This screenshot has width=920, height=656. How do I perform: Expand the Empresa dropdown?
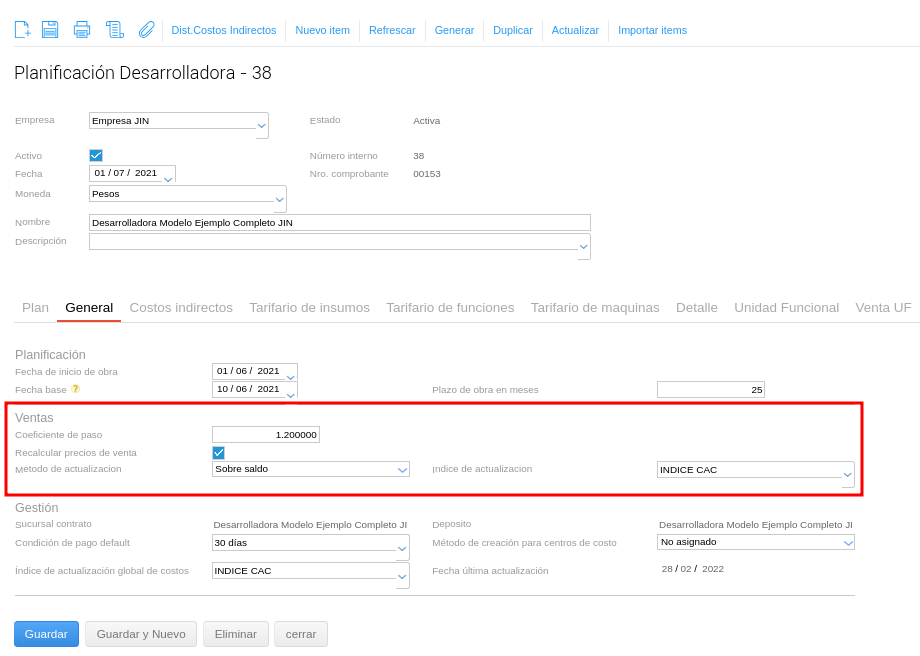262,125
